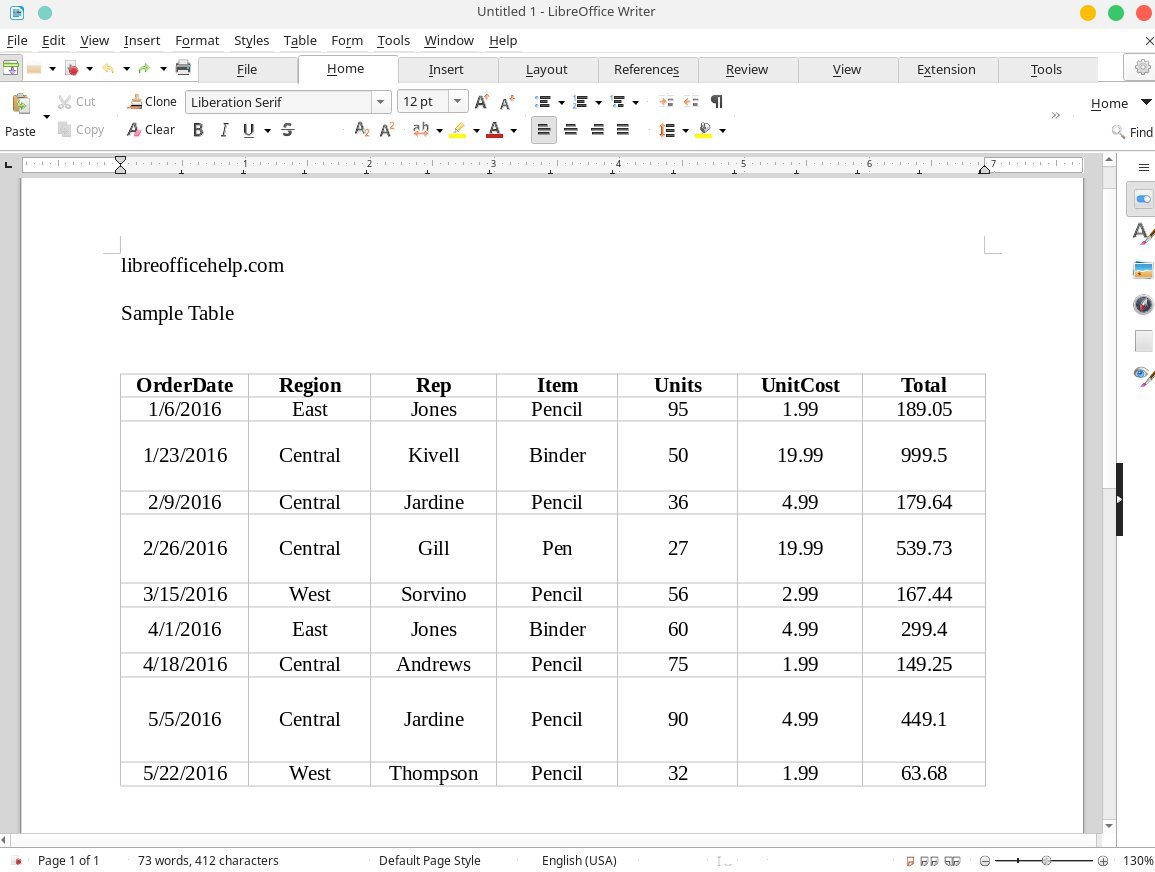Click the Increase Font Size icon
1155x872 pixels.
[x=482, y=102]
